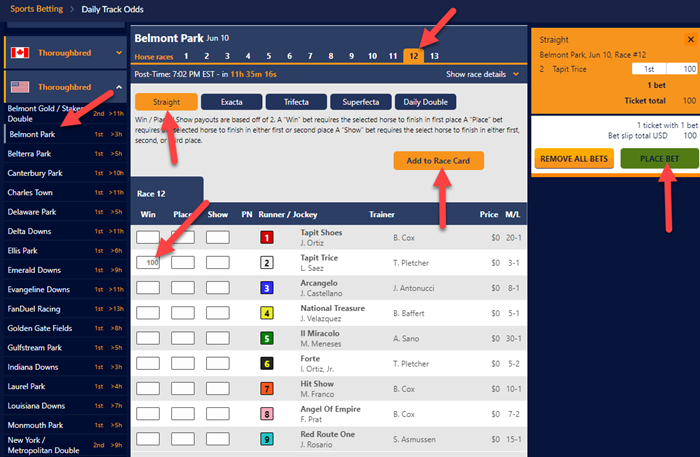The height and width of the screenshot is (457, 700).
Task: Open Monmouth Park track
Action: click(x=65, y=425)
